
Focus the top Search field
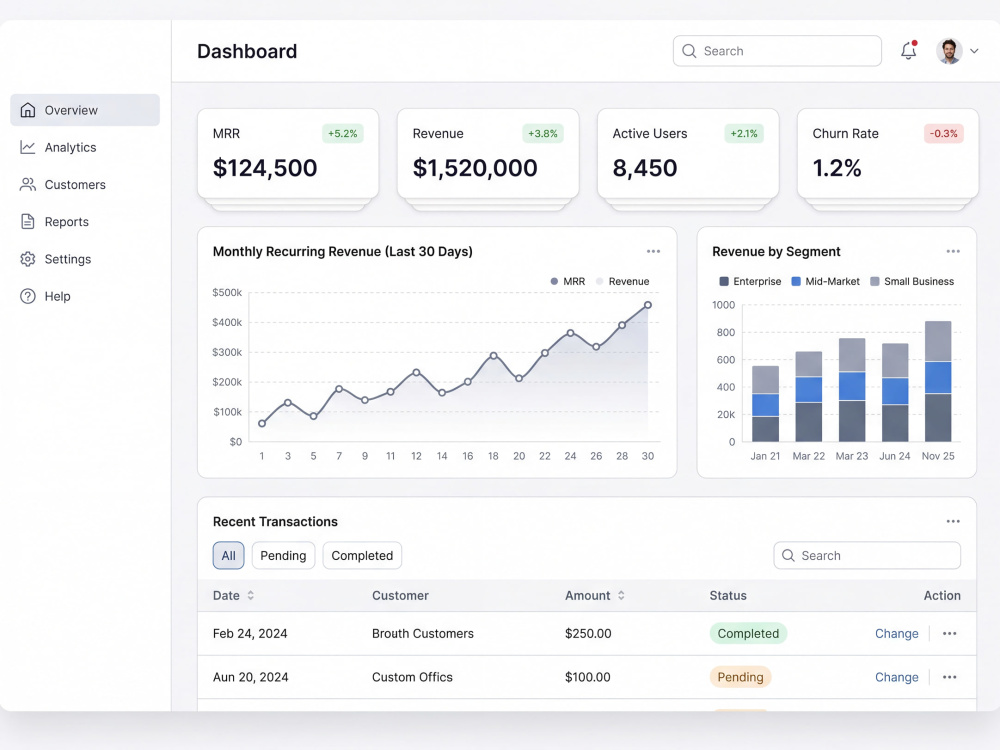pos(777,51)
